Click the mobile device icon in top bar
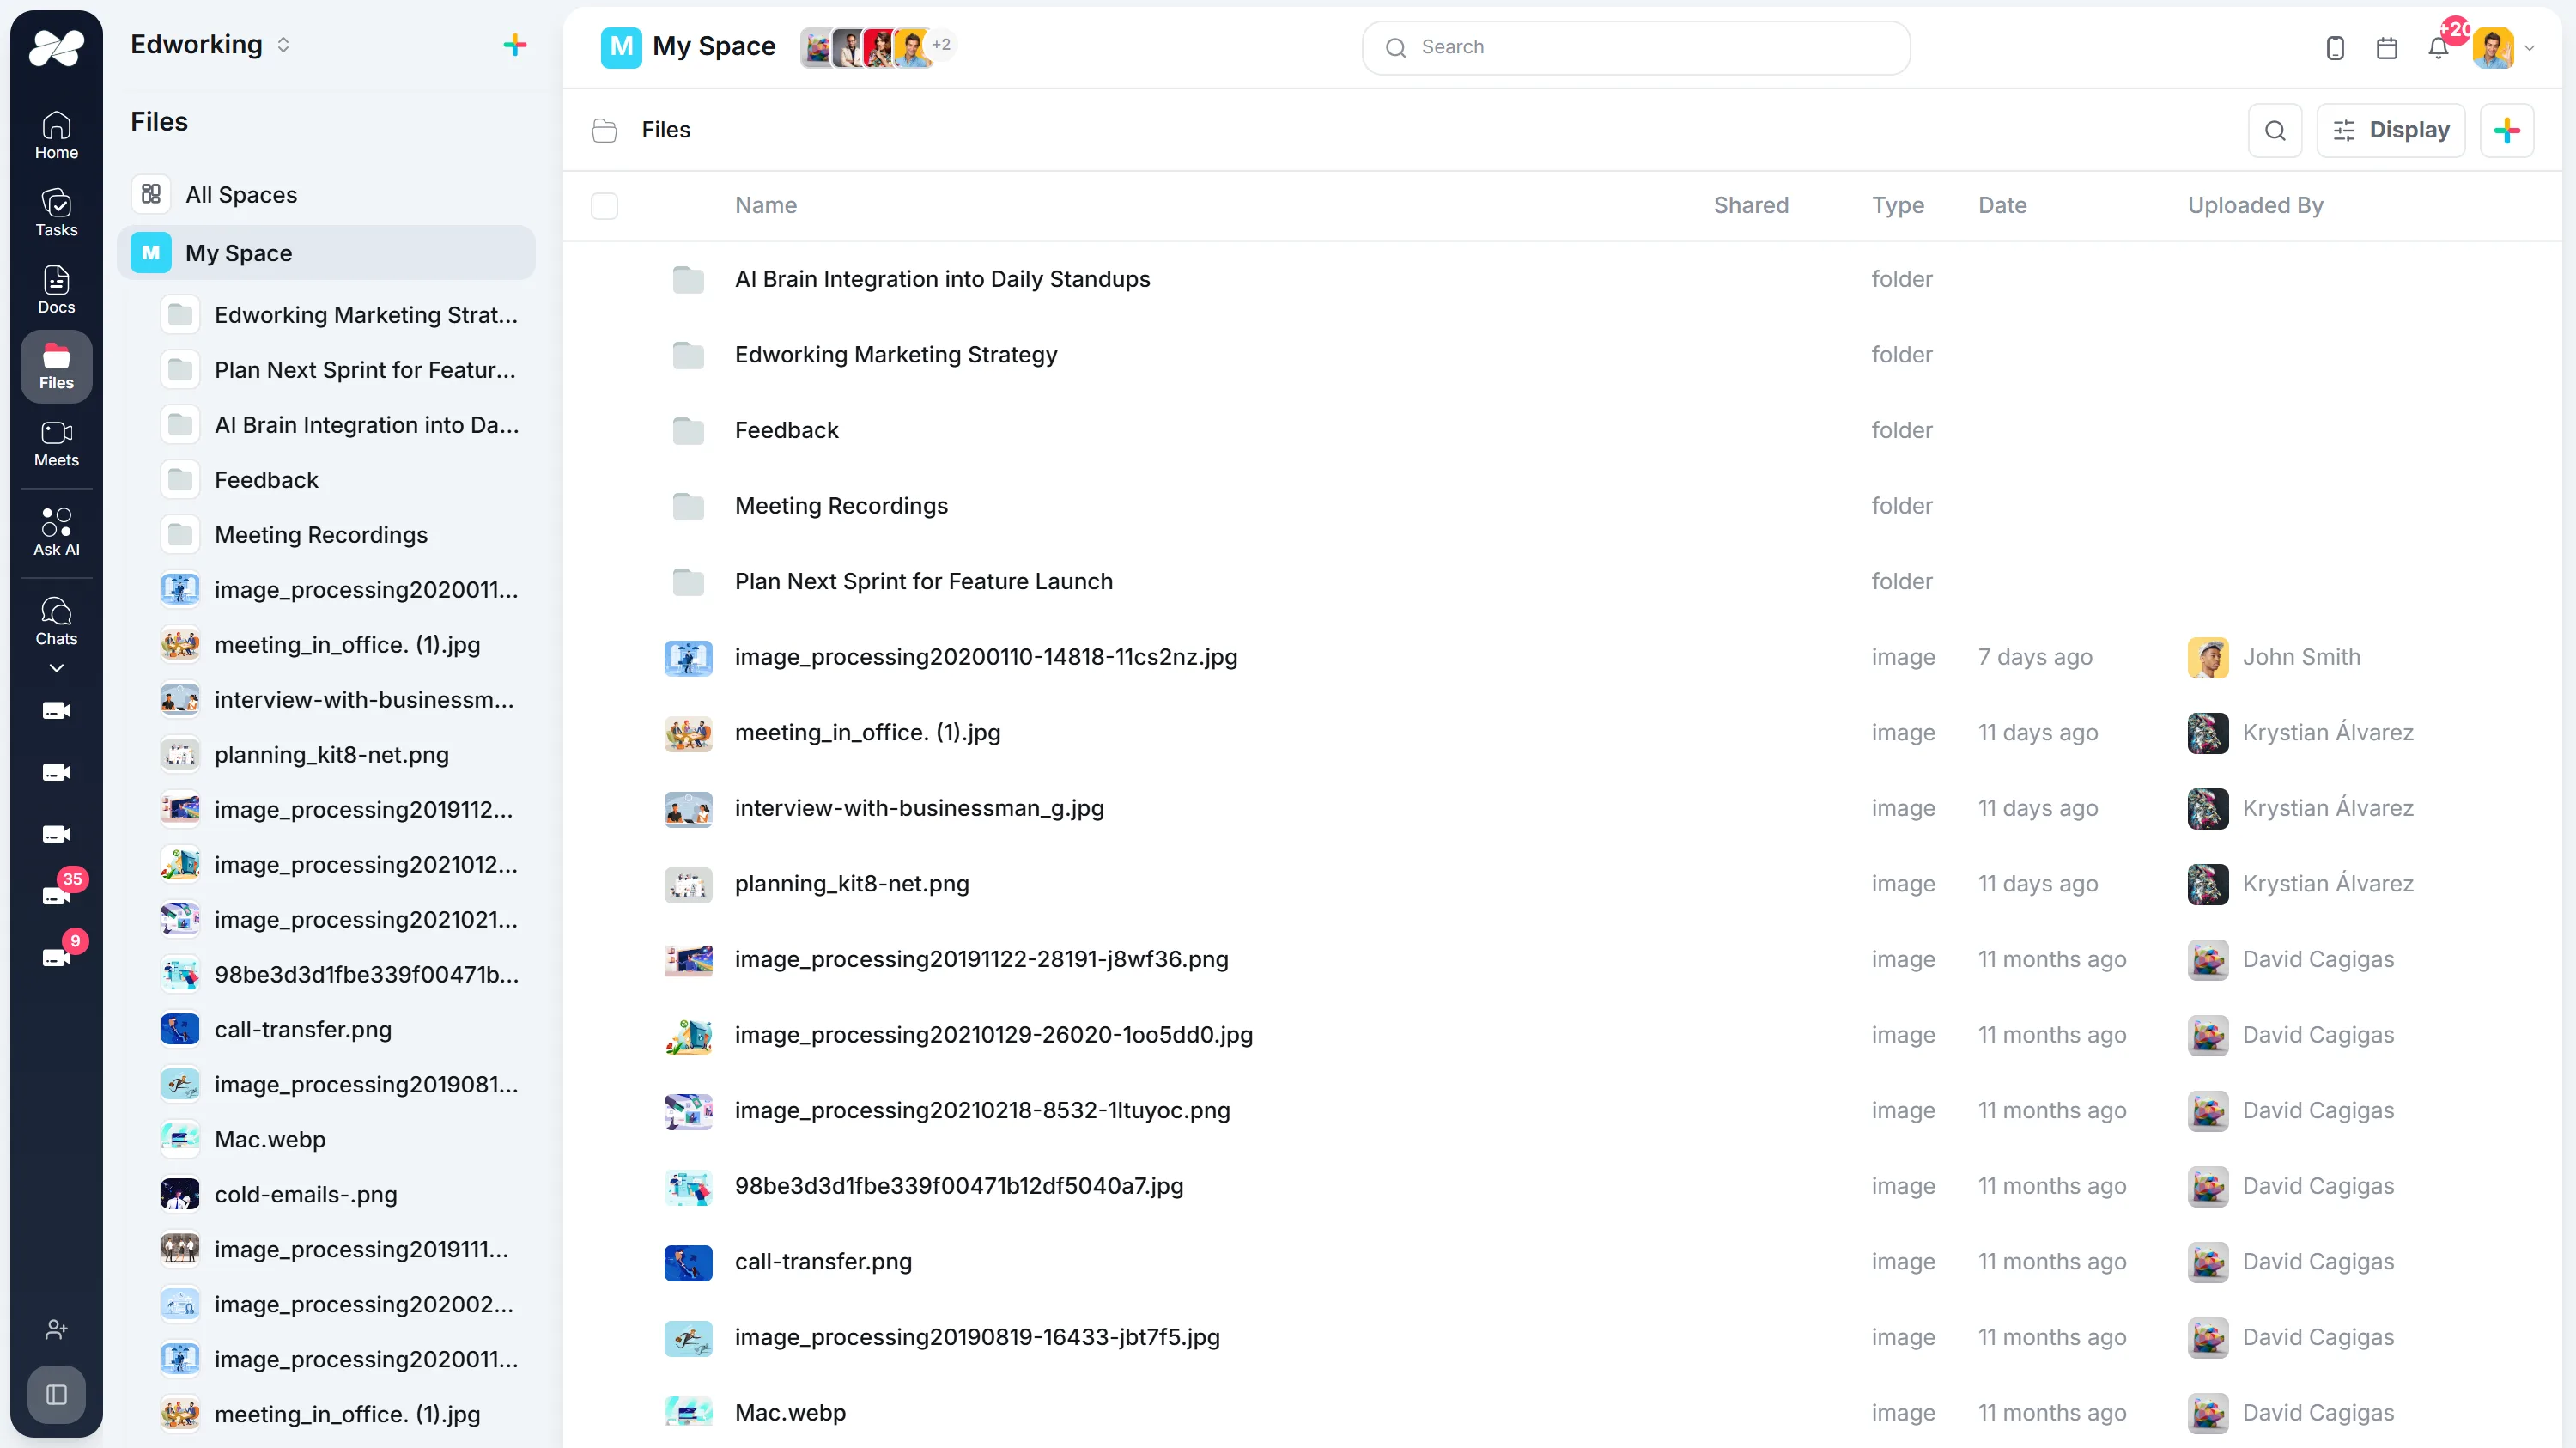This screenshot has height=1448, width=2576. (2335, 48)
